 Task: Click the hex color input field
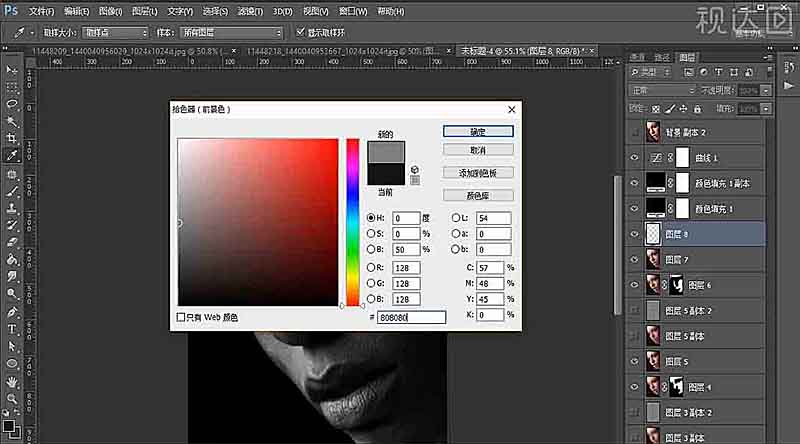411,317
